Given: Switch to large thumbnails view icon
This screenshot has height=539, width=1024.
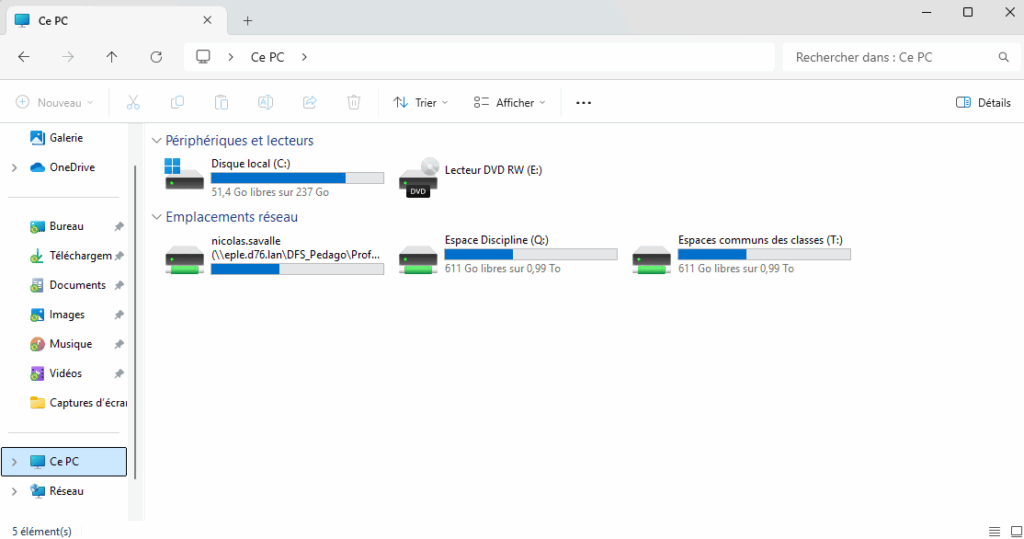Looking at the screenshot, I should coord(1013,531).
